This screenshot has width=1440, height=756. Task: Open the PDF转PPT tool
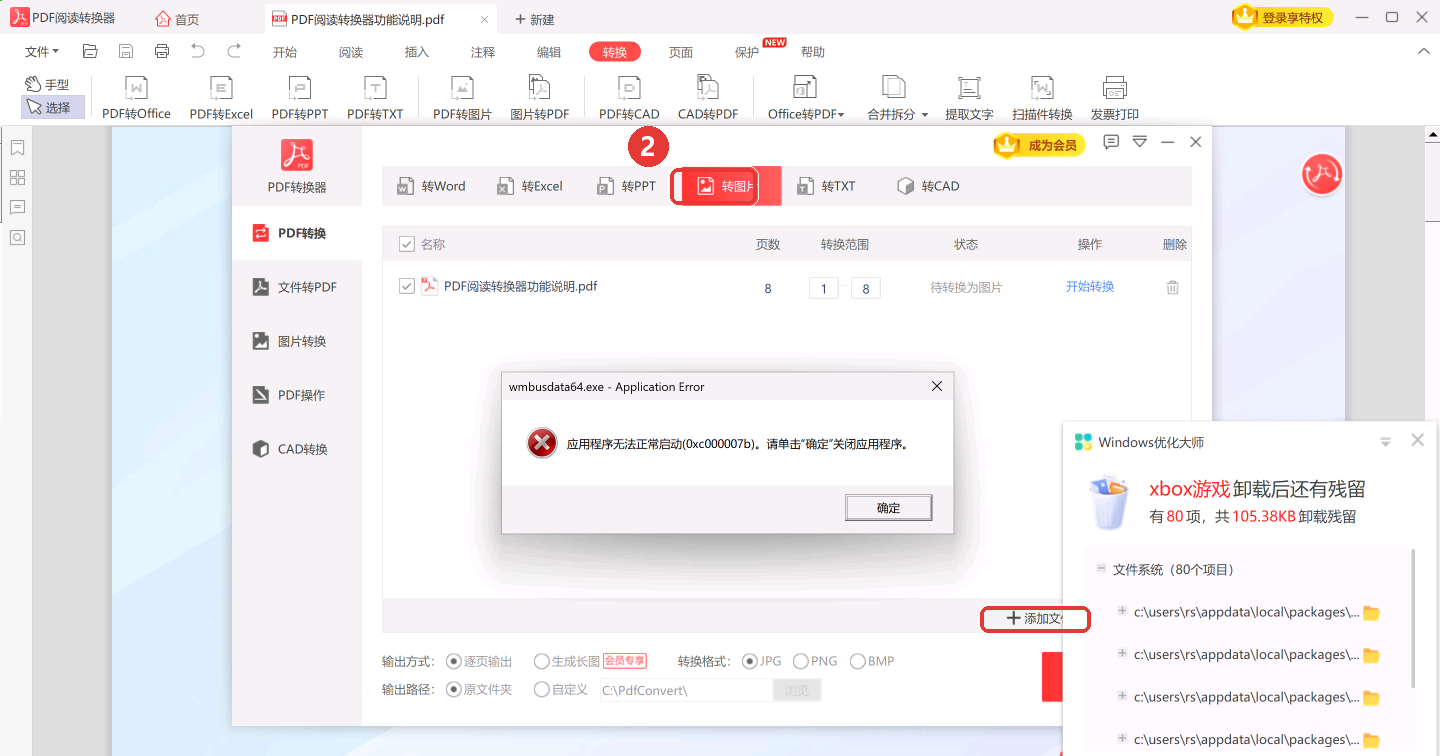[x=299, y=99]
